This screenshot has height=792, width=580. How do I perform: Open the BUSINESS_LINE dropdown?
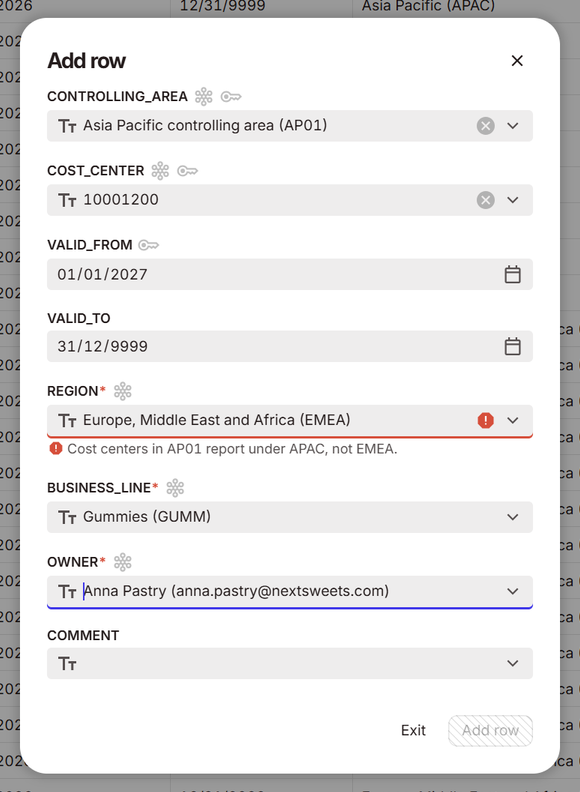tap(513, 517)
